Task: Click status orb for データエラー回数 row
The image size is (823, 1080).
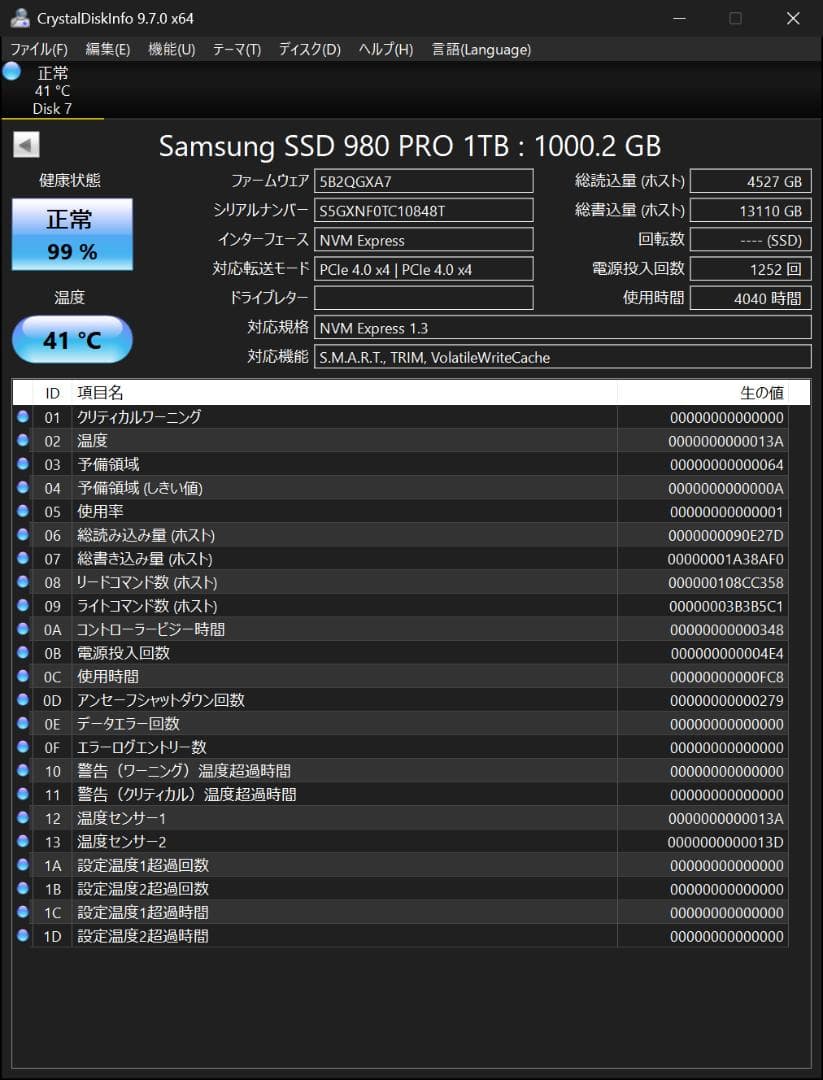Action: pos(23,723)
